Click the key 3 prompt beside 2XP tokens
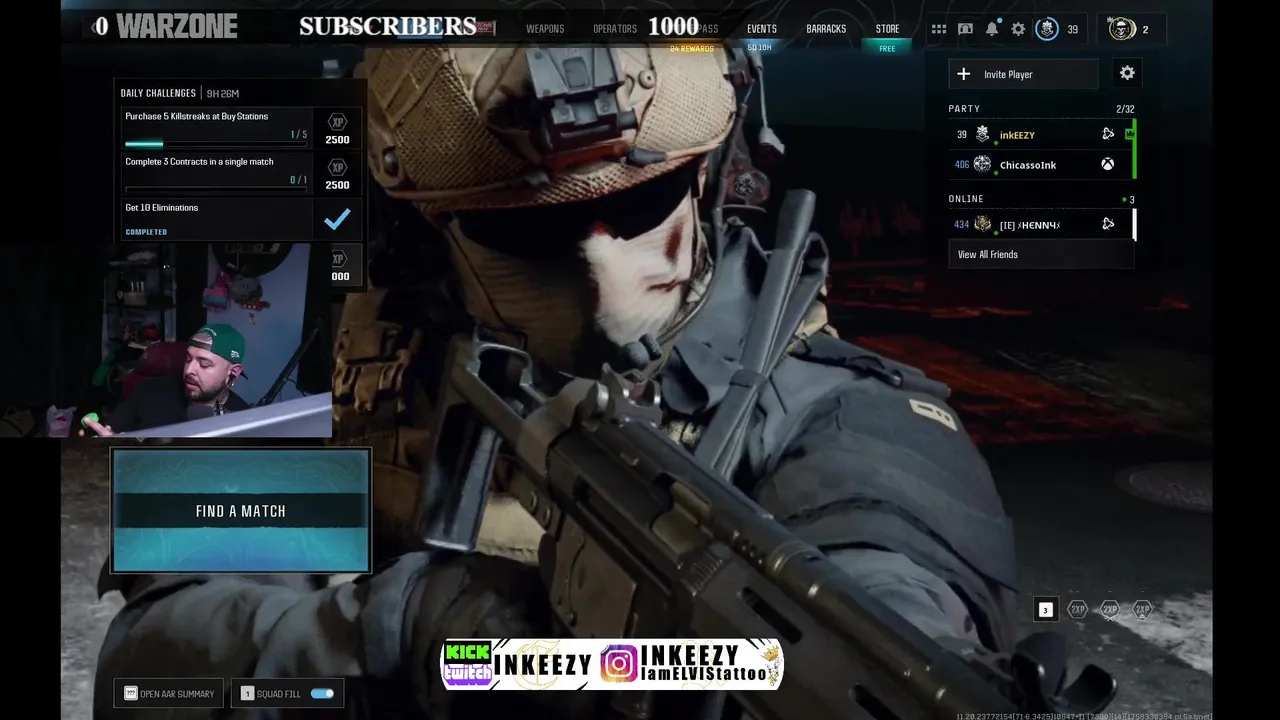The width and height of the screenshot is (1280, 720). 1045,610
